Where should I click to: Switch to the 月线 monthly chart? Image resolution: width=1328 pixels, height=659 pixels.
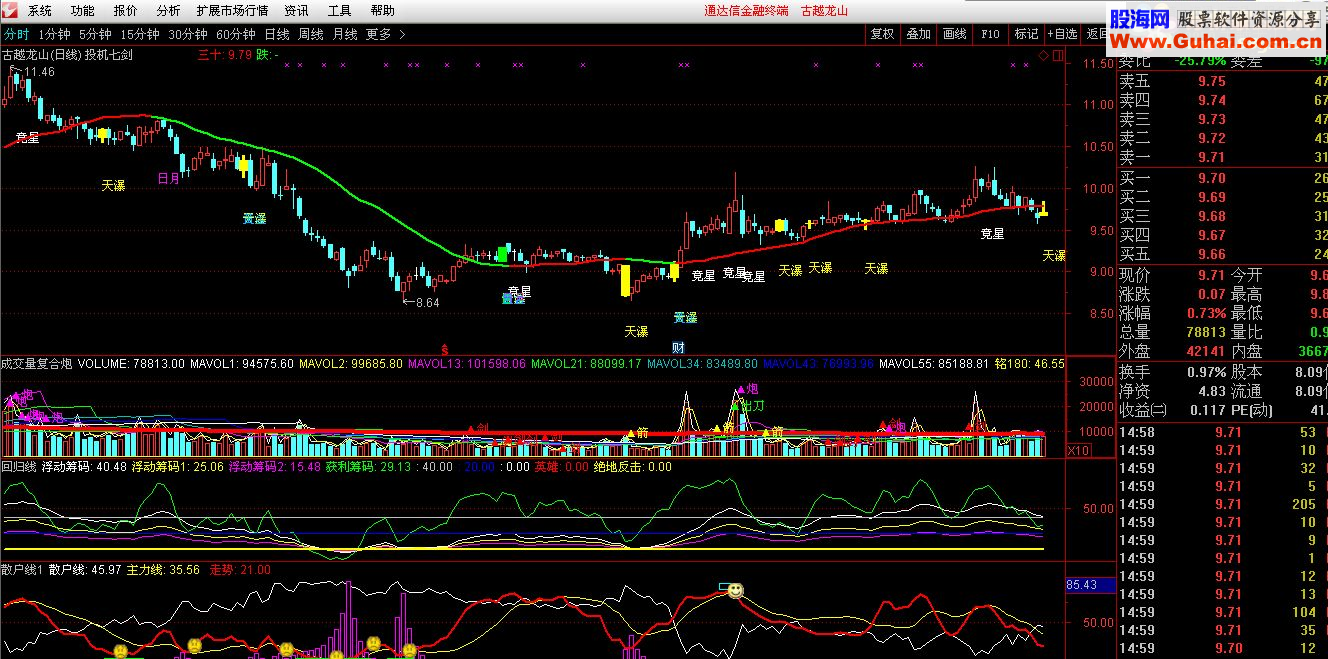345,34
